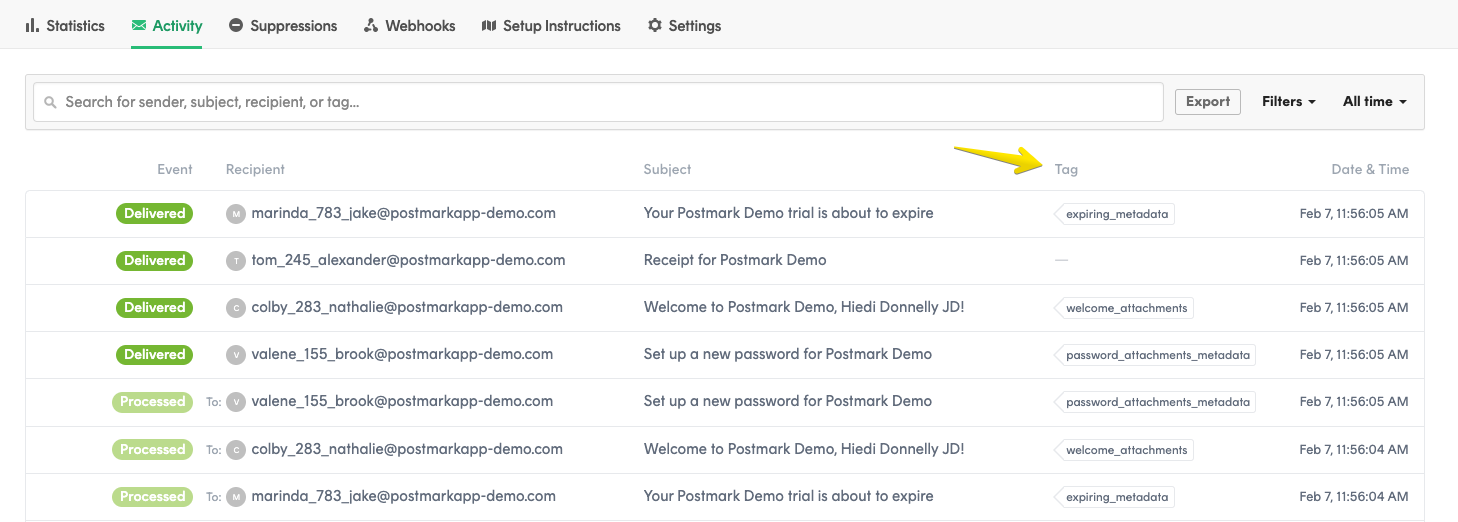The width and height of the screenshot is (1458, 522).
Task: Click the Setup Instructions map icon
Action: tap(489, 26)
